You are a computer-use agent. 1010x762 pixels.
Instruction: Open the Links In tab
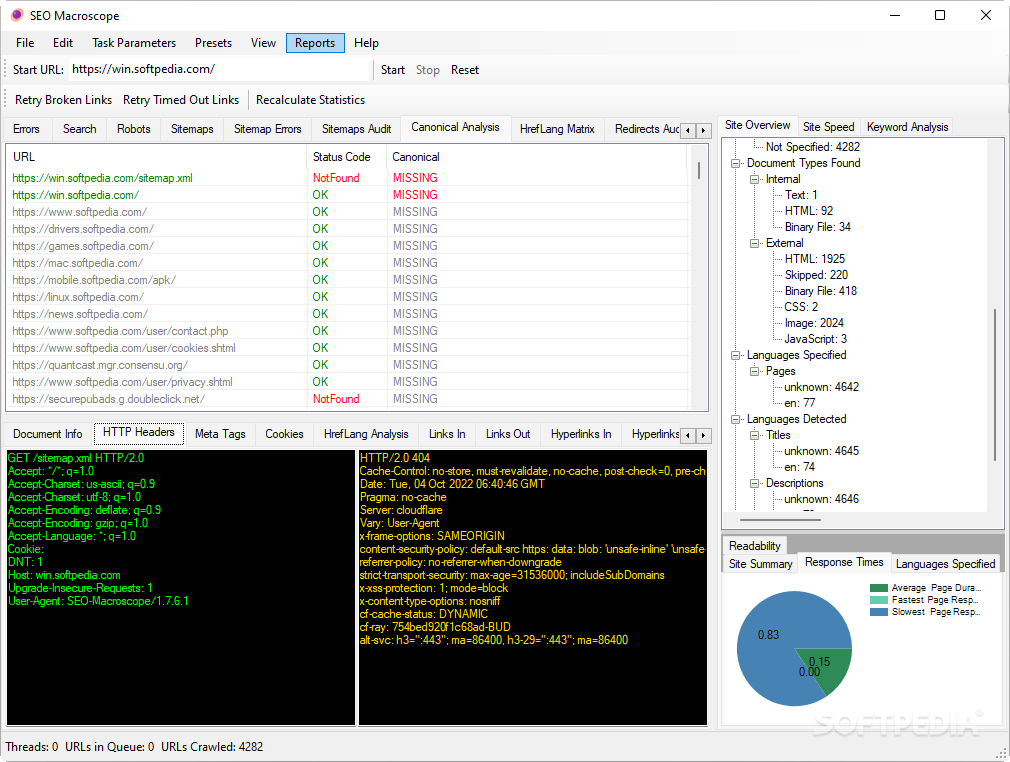(x=447, y=434)
